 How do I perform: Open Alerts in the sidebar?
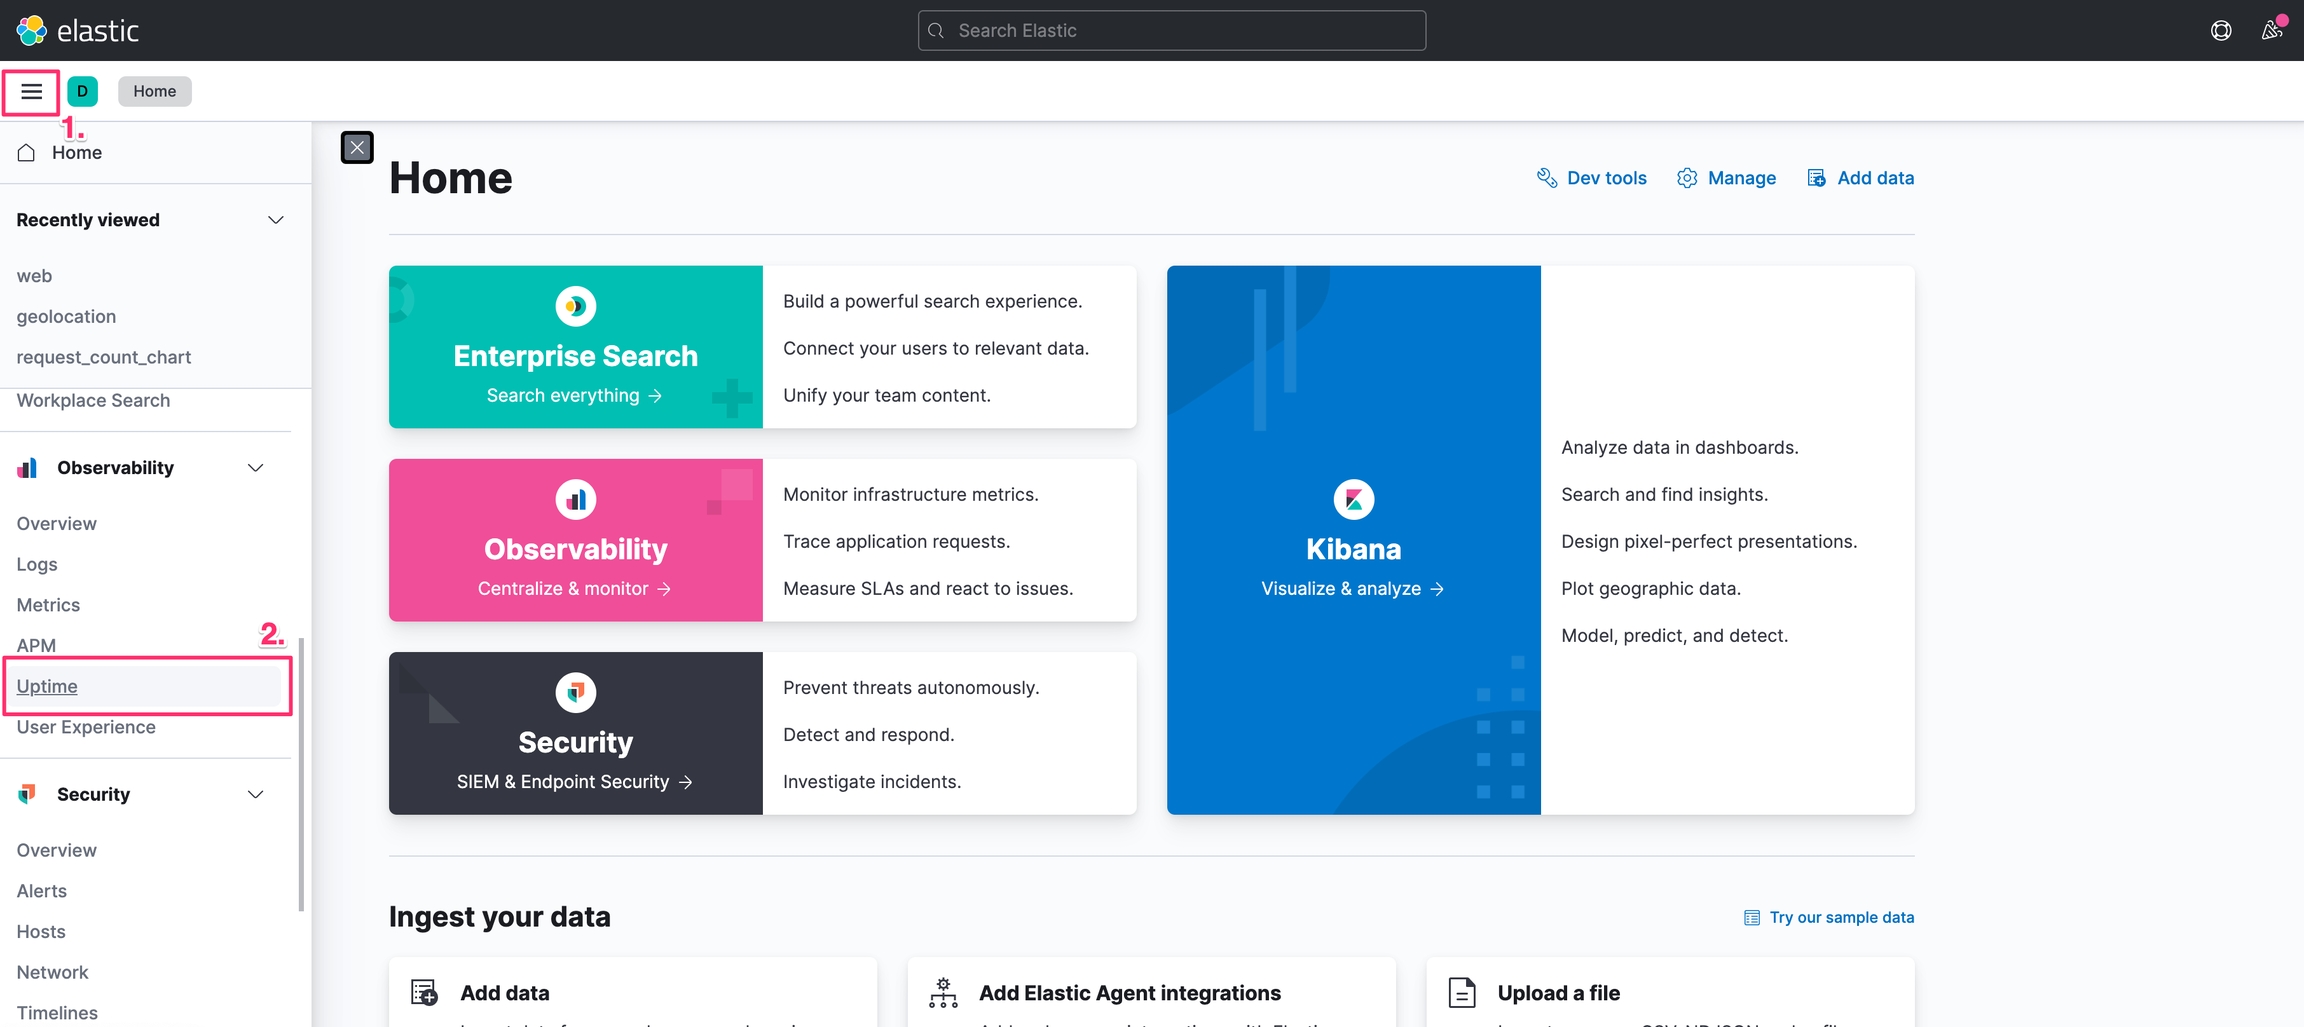[x=41, y=891]
